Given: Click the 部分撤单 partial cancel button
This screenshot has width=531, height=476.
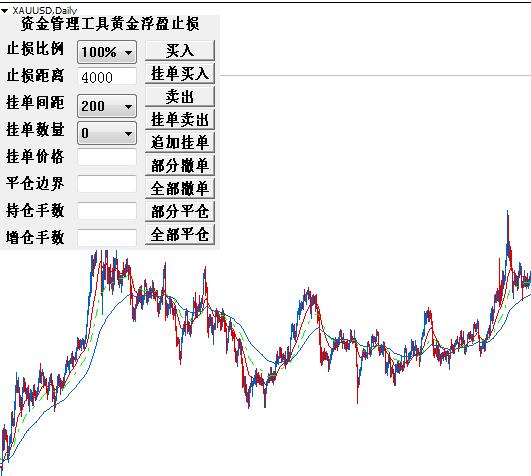Looking at the screenshot, I should point(180,165).
